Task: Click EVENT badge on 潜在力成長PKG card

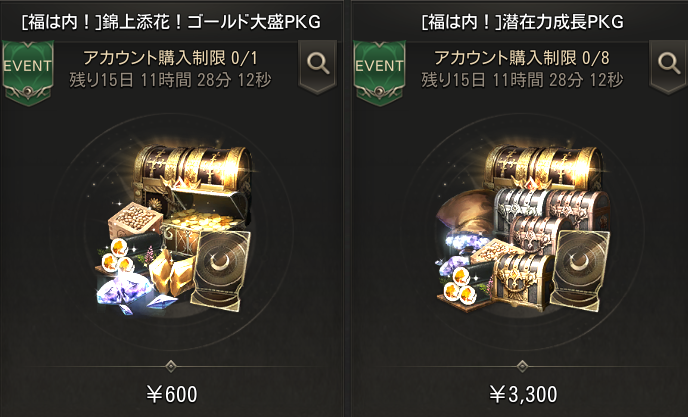Action: 380,72
